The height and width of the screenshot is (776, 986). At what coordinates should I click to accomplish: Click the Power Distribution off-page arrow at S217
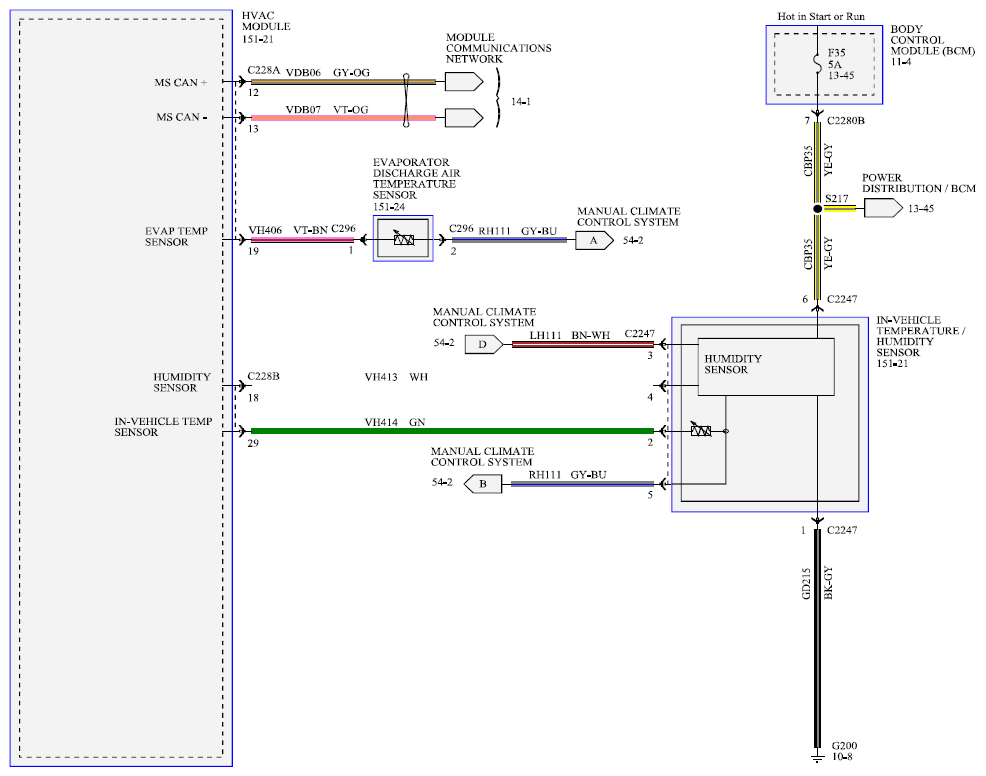[884, 208]
